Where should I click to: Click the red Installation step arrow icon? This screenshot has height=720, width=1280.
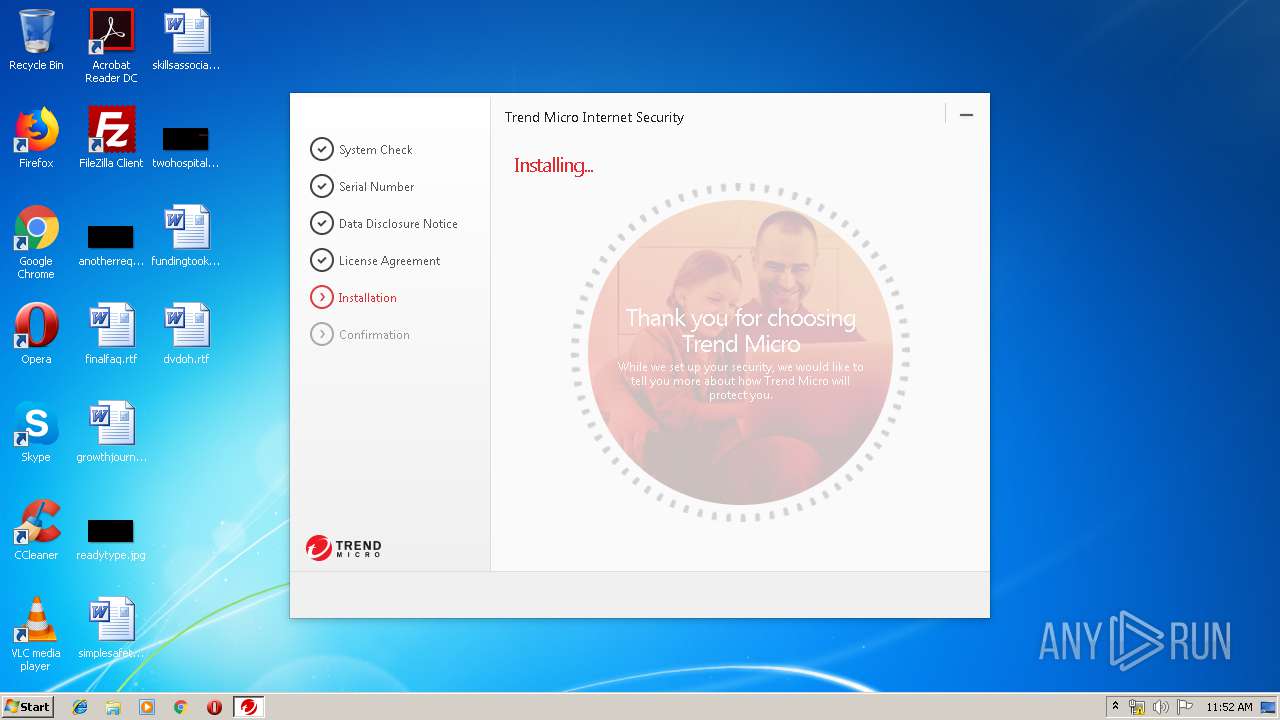(321, 297)
